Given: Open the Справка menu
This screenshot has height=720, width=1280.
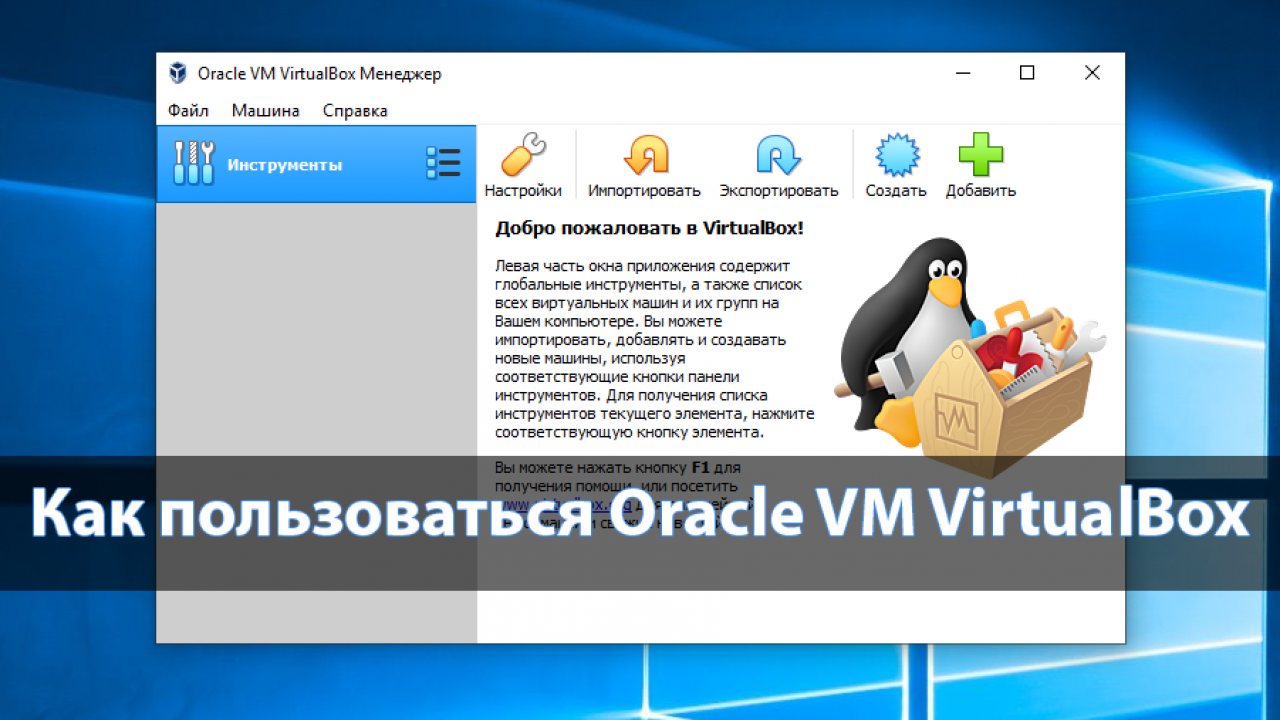Looking at the screenshot, I should [x=355, y=111].
